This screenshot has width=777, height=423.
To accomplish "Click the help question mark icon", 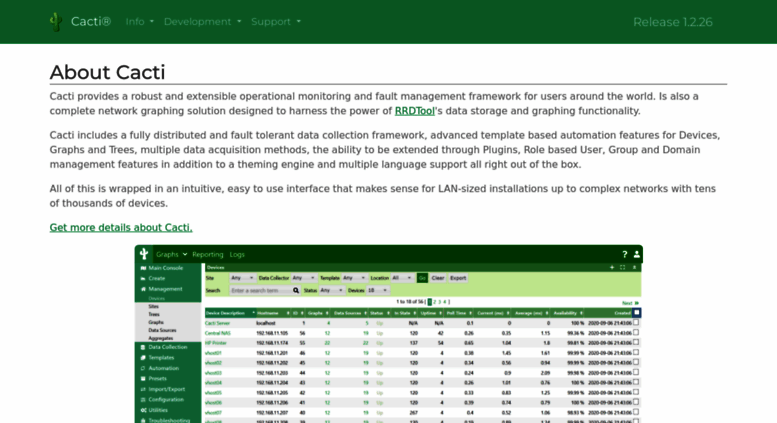I will tap(624, 254).
